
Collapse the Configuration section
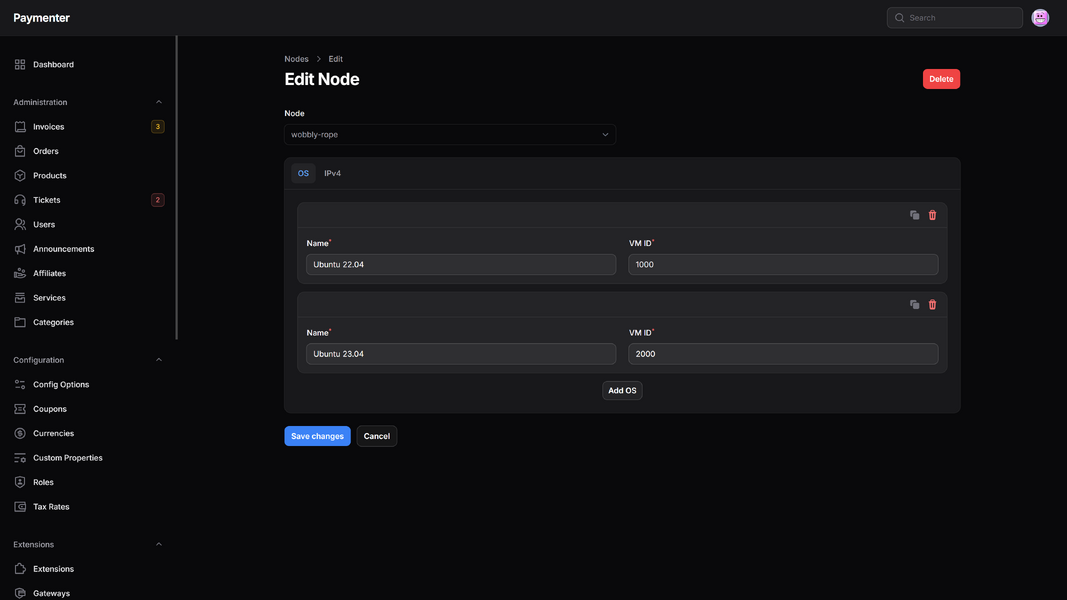tap(159, 360)
